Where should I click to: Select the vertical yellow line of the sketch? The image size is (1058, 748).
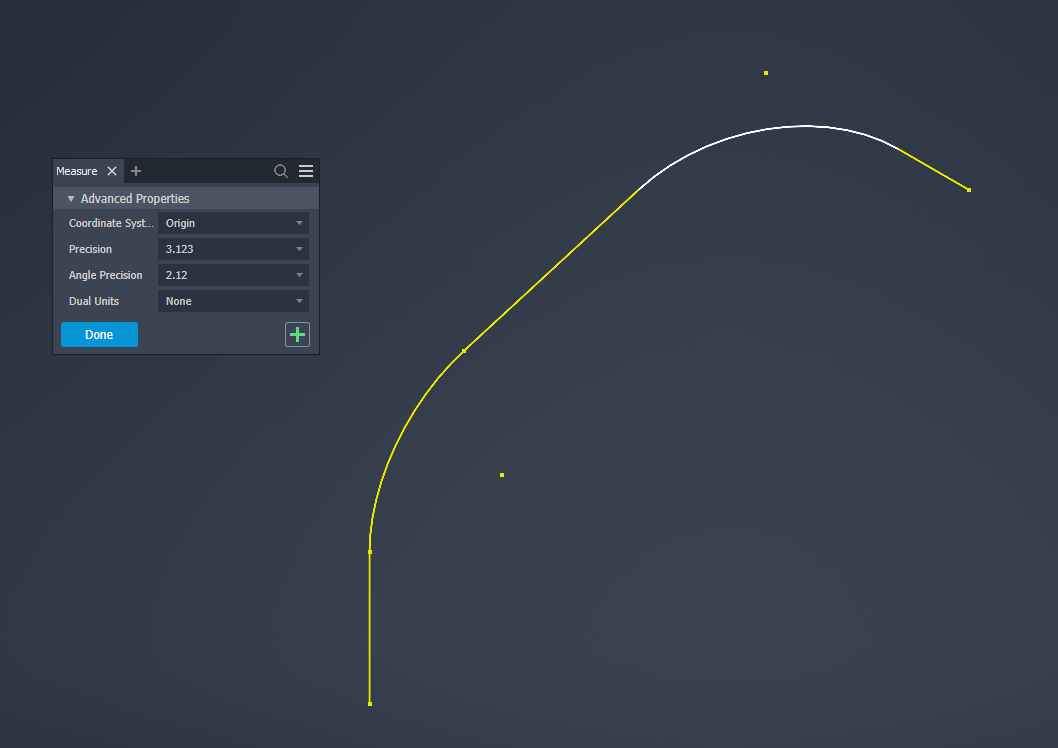[x=370, y=627]
